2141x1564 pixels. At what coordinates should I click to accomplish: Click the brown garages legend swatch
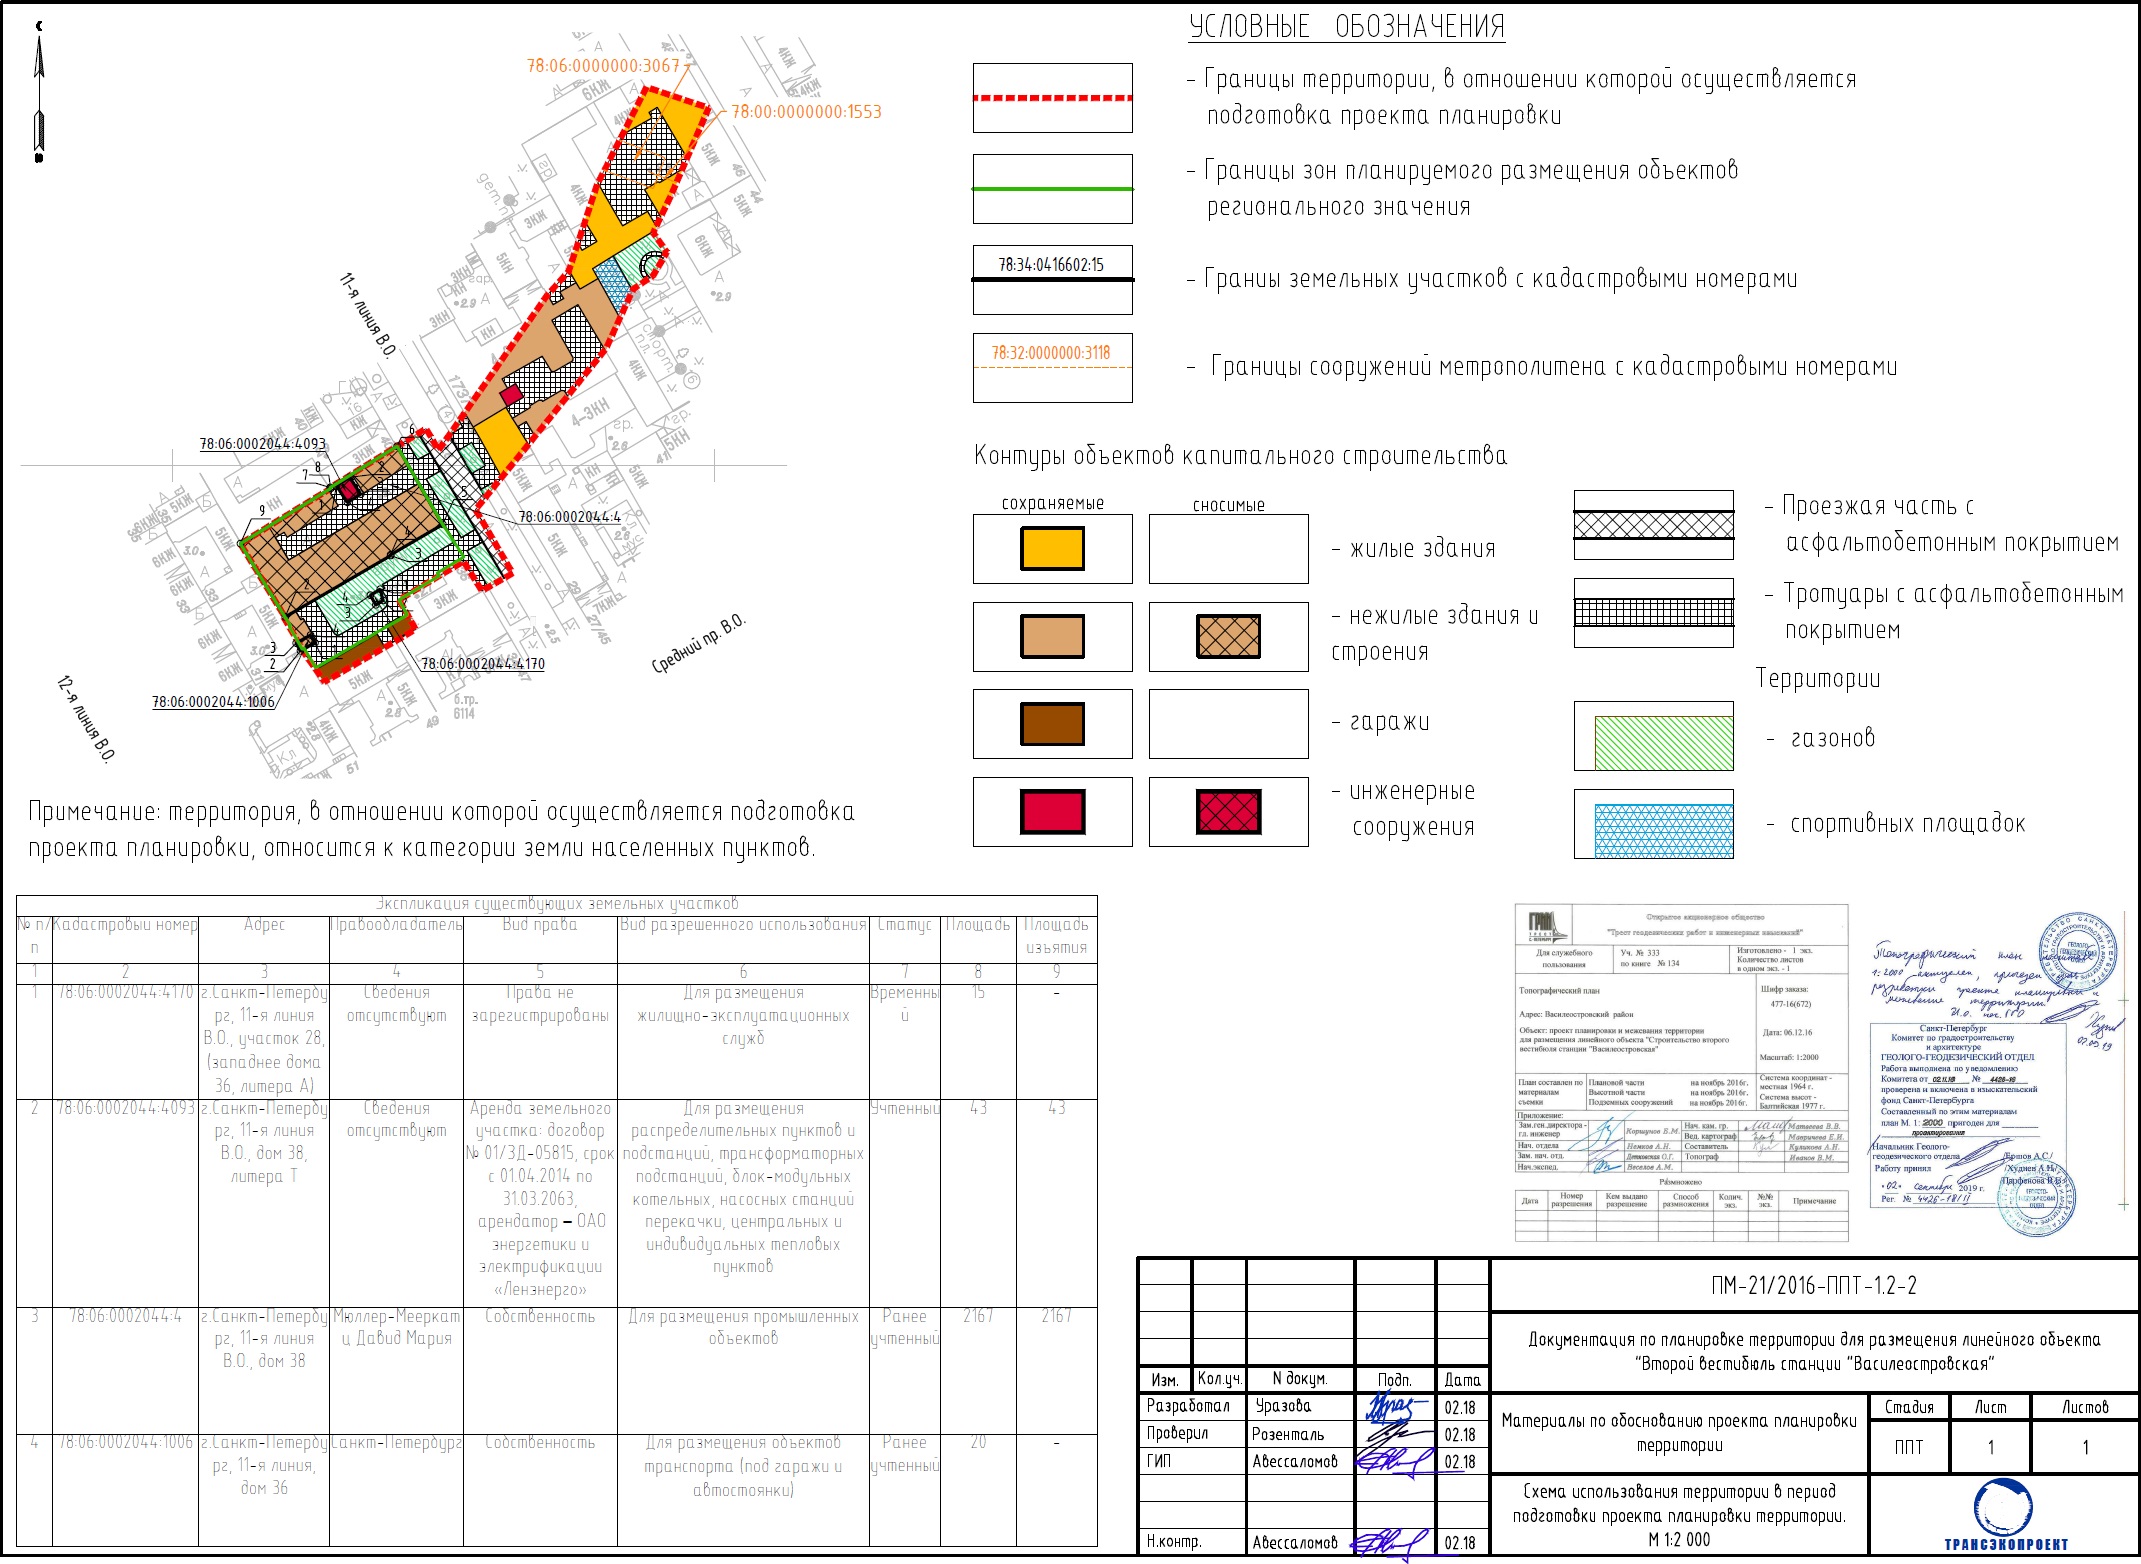[1052, 724]
